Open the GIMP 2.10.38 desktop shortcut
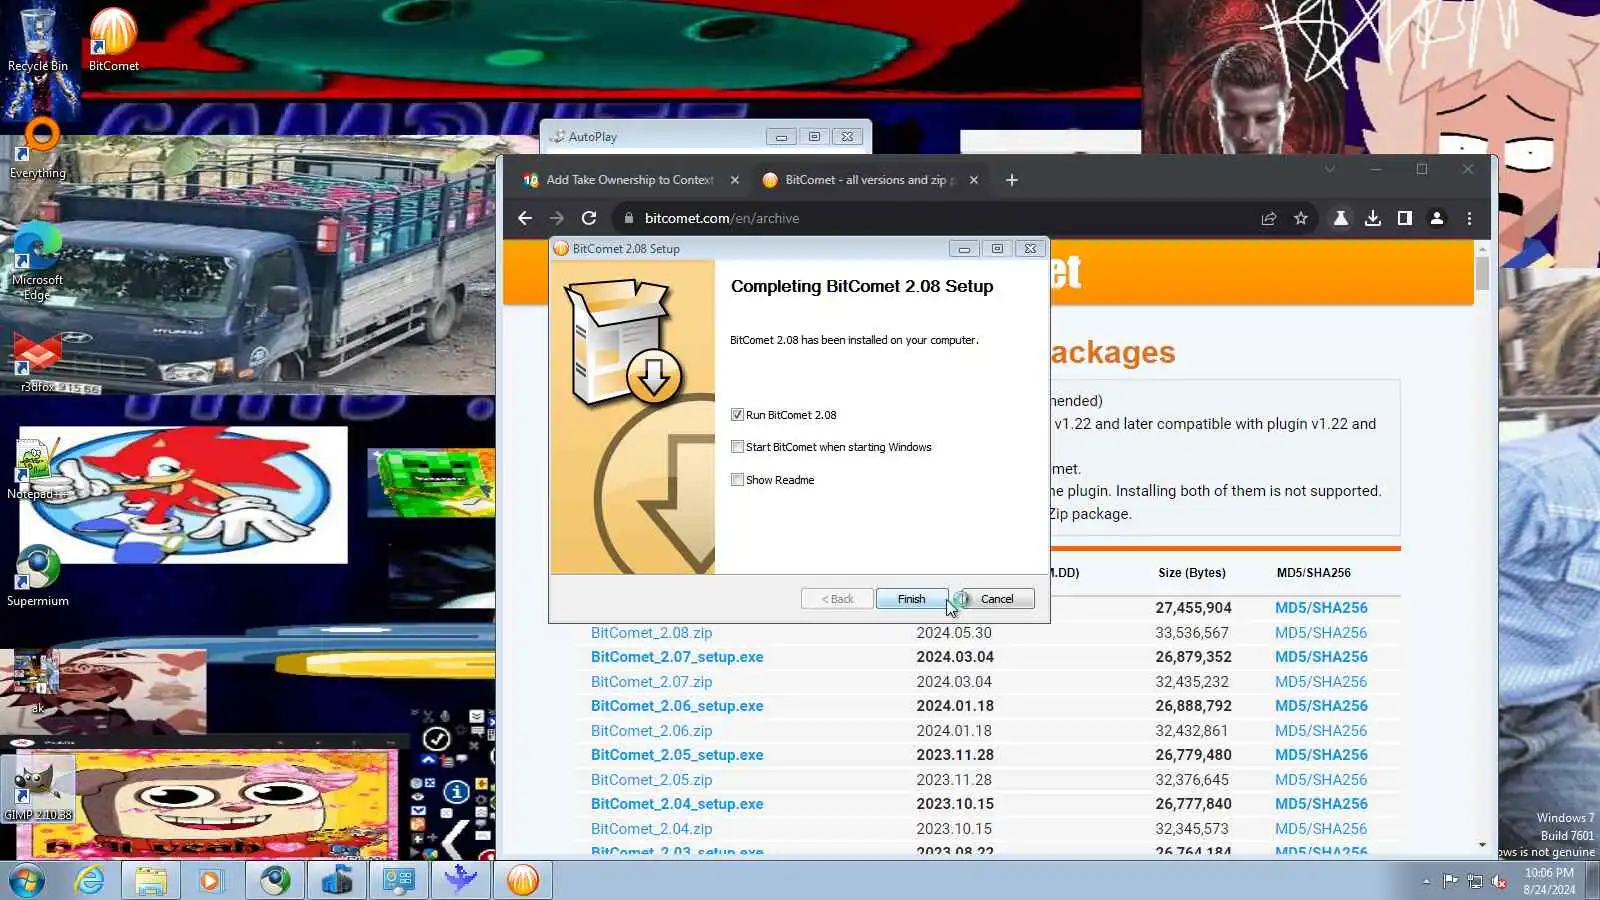This screenshot has width=1600, height=900. [38, 790]
